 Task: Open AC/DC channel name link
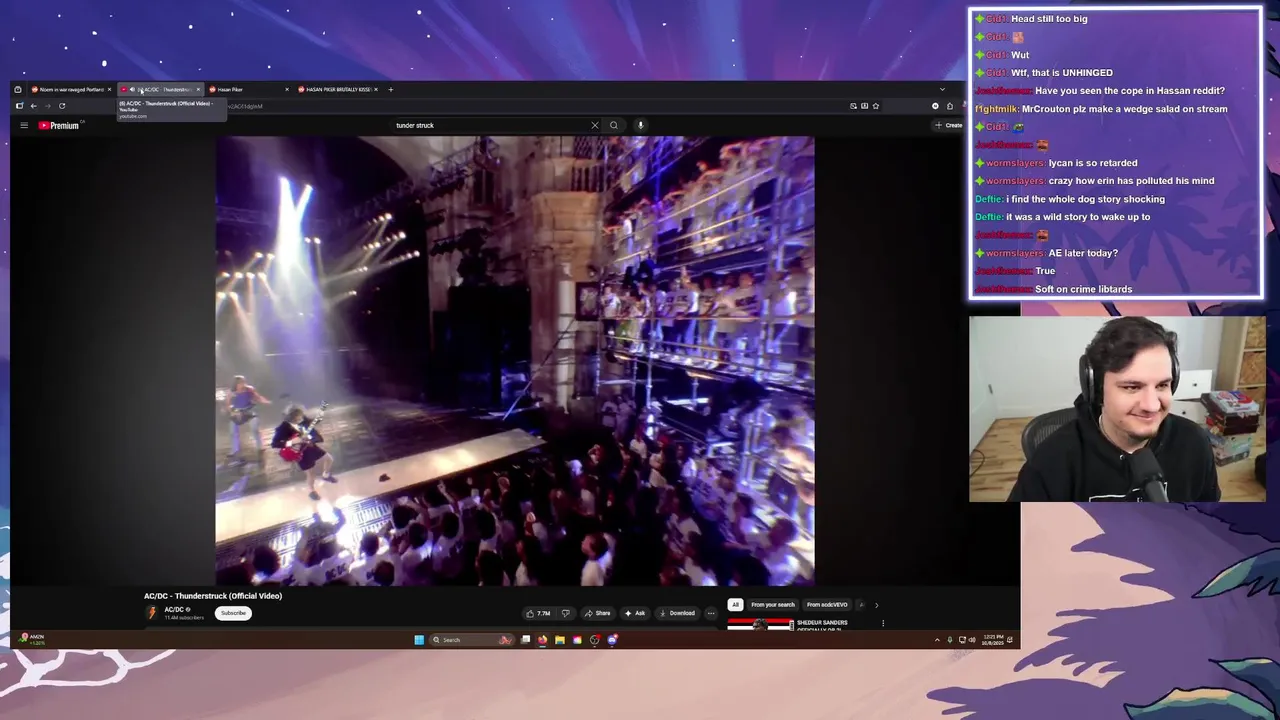point(174,610)
